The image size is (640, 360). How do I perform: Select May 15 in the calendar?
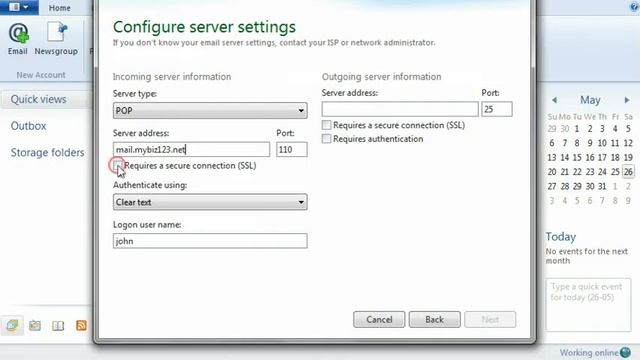pyautogui.click(x=577, y=158)
